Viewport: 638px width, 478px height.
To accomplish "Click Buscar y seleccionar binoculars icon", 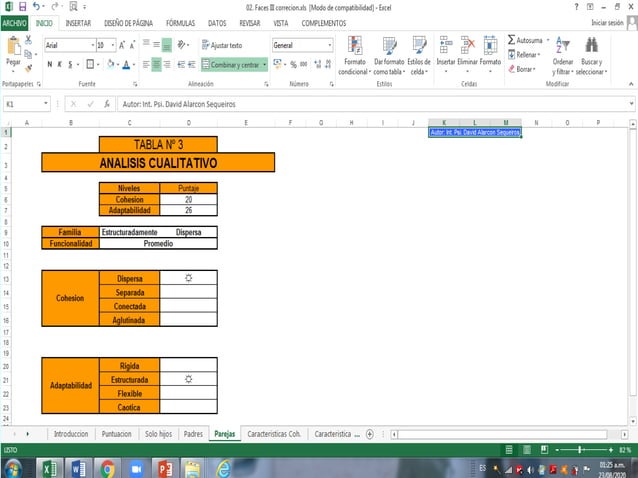I will point(591,45).
